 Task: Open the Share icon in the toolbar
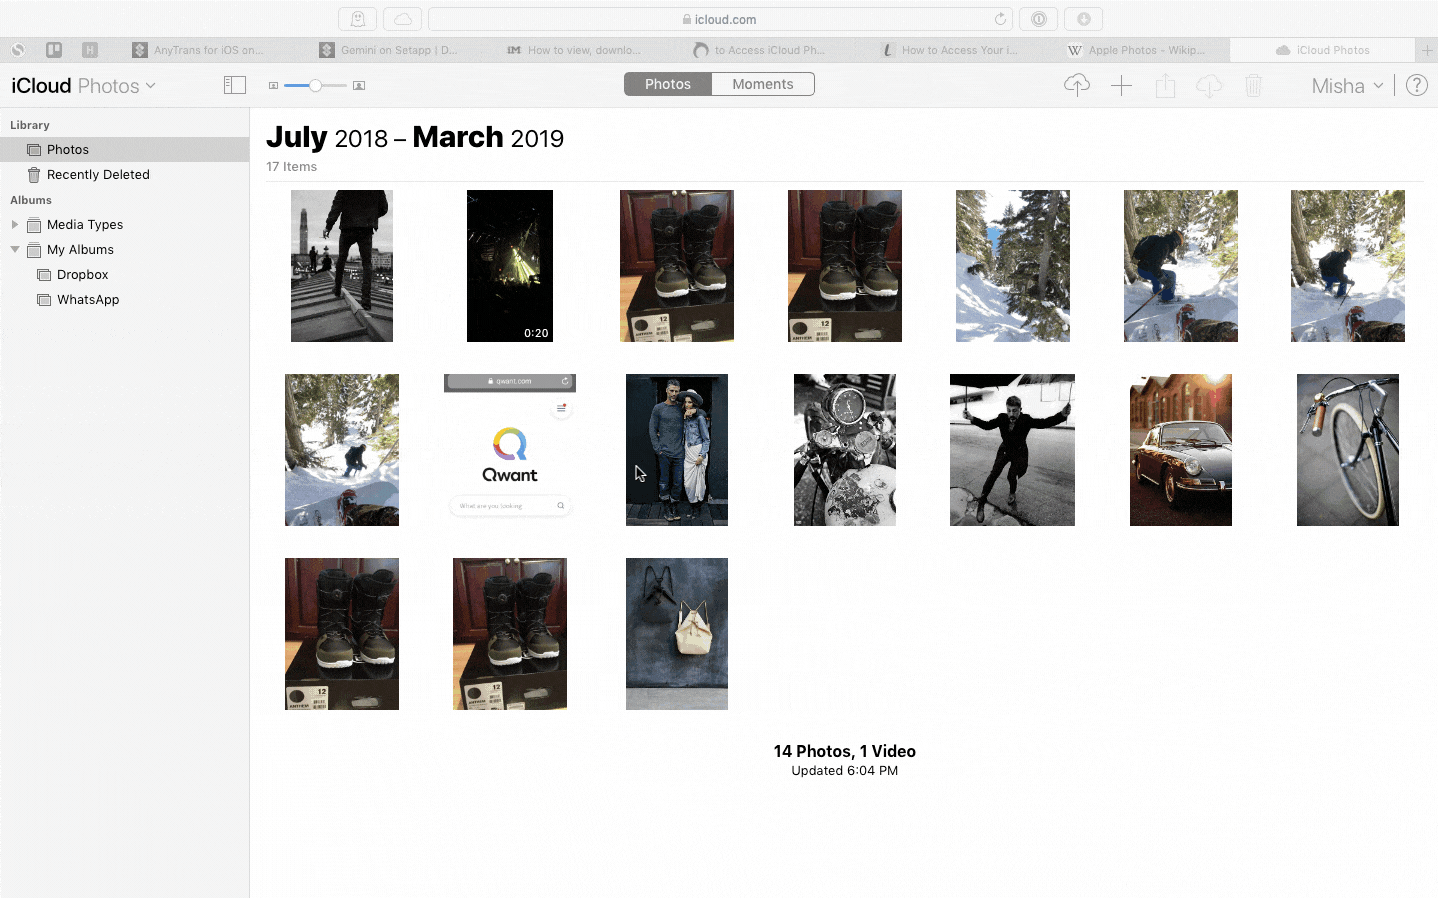click(x=1165, y=85)
